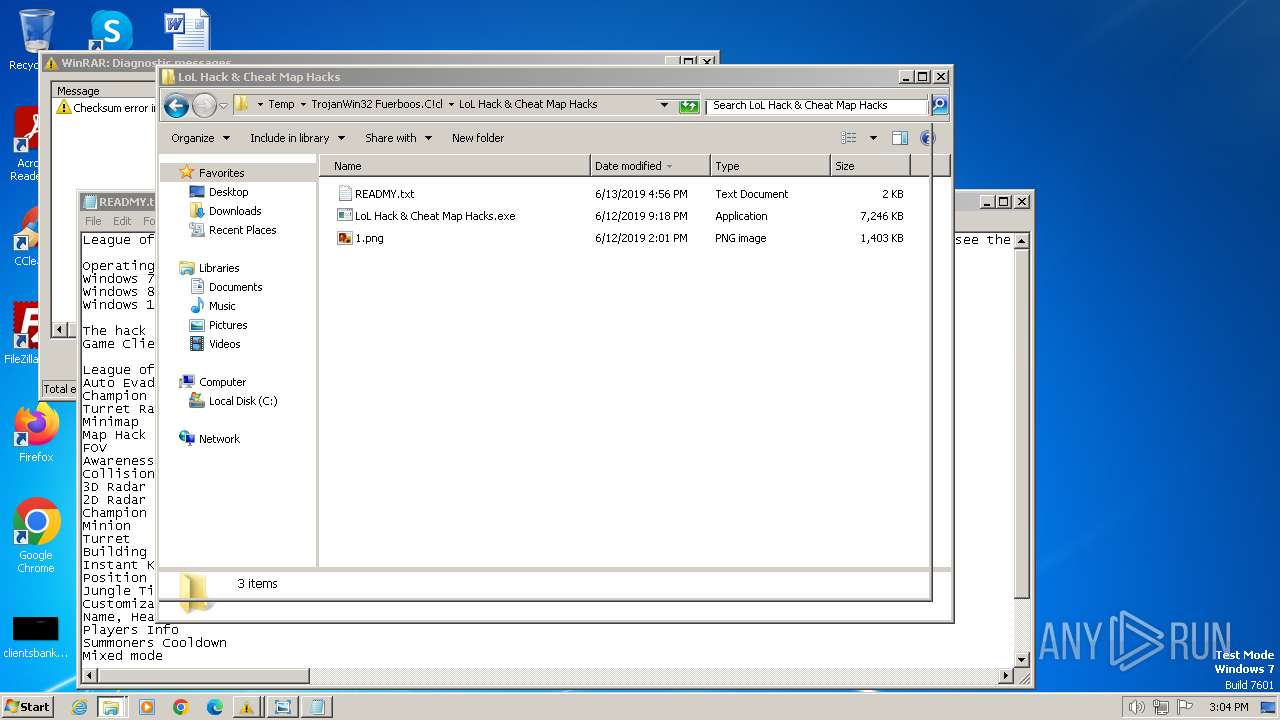Click Temp in the address breadcrumb
This screenshot has width=1280, height=720.
(281, 104)
